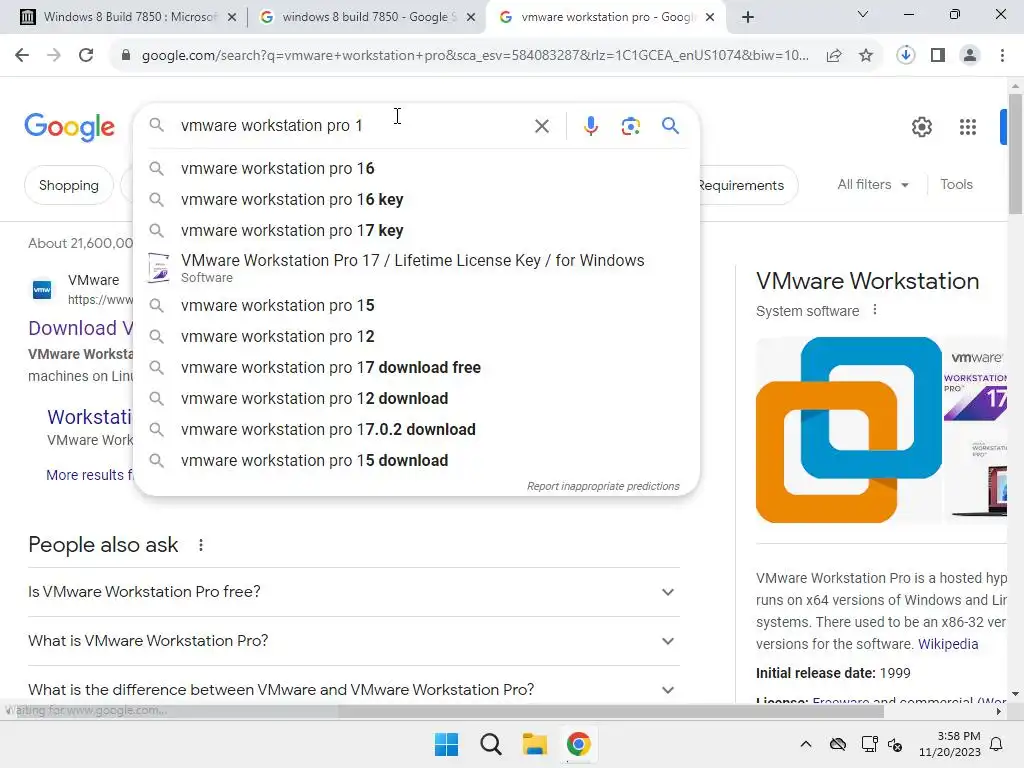This screenshot has width=1024, height=768.
Task: Submit search with magnifier icon
Action: point(670,126)
